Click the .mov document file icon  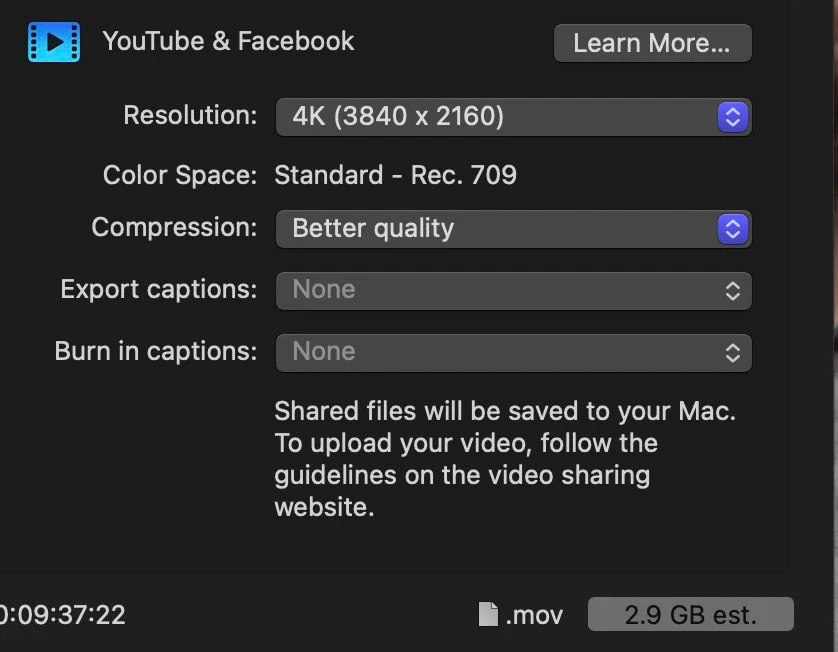(488, 614)
